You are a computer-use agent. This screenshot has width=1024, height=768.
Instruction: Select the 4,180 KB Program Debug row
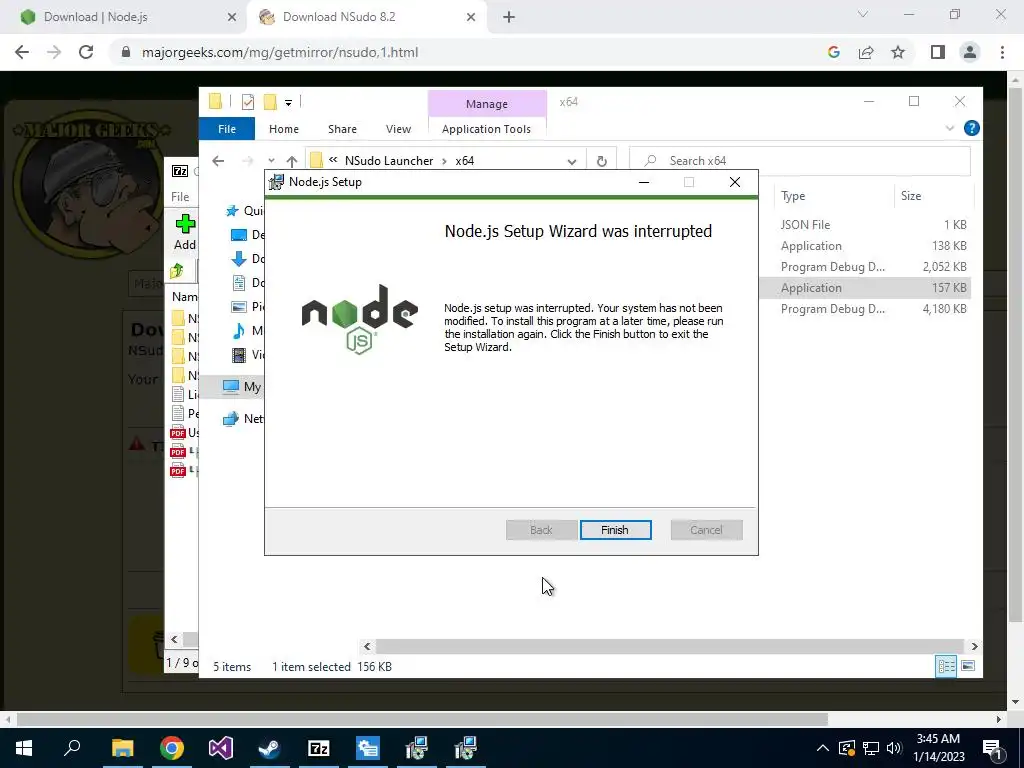pos(865,309)
